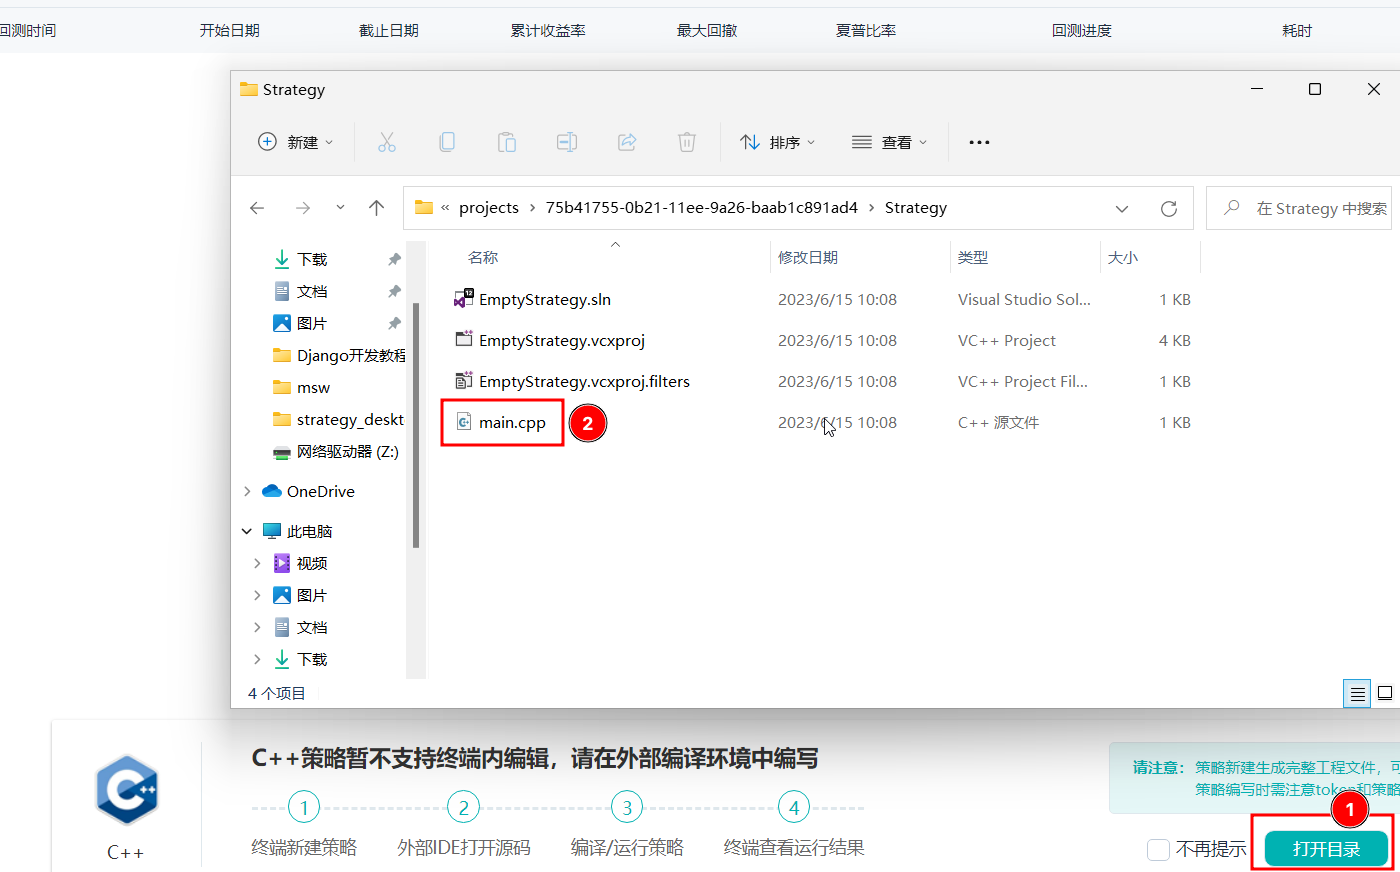Click the Rename icon in toolbar
1400x872 pixels.
[x=567, y=142]
